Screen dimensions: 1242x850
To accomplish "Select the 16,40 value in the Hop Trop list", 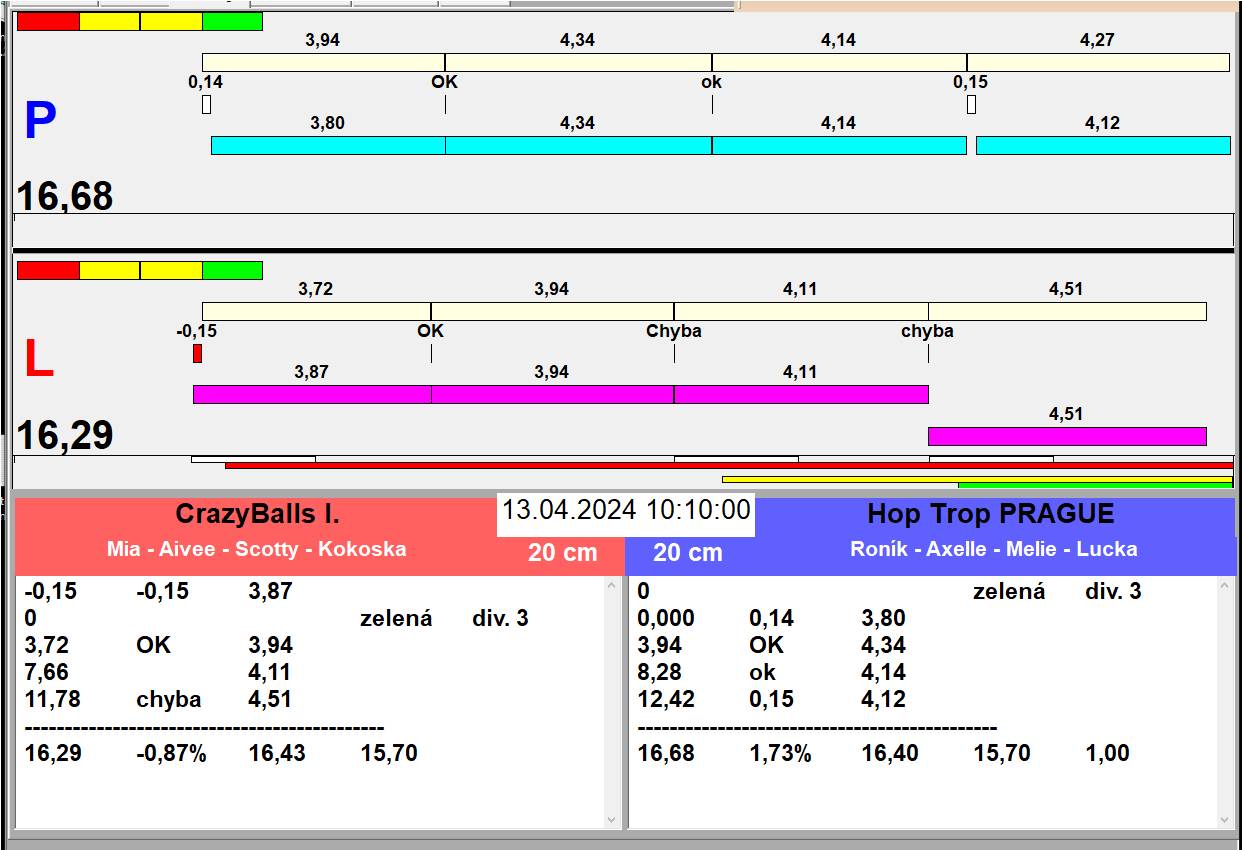I will click(890, 753).
